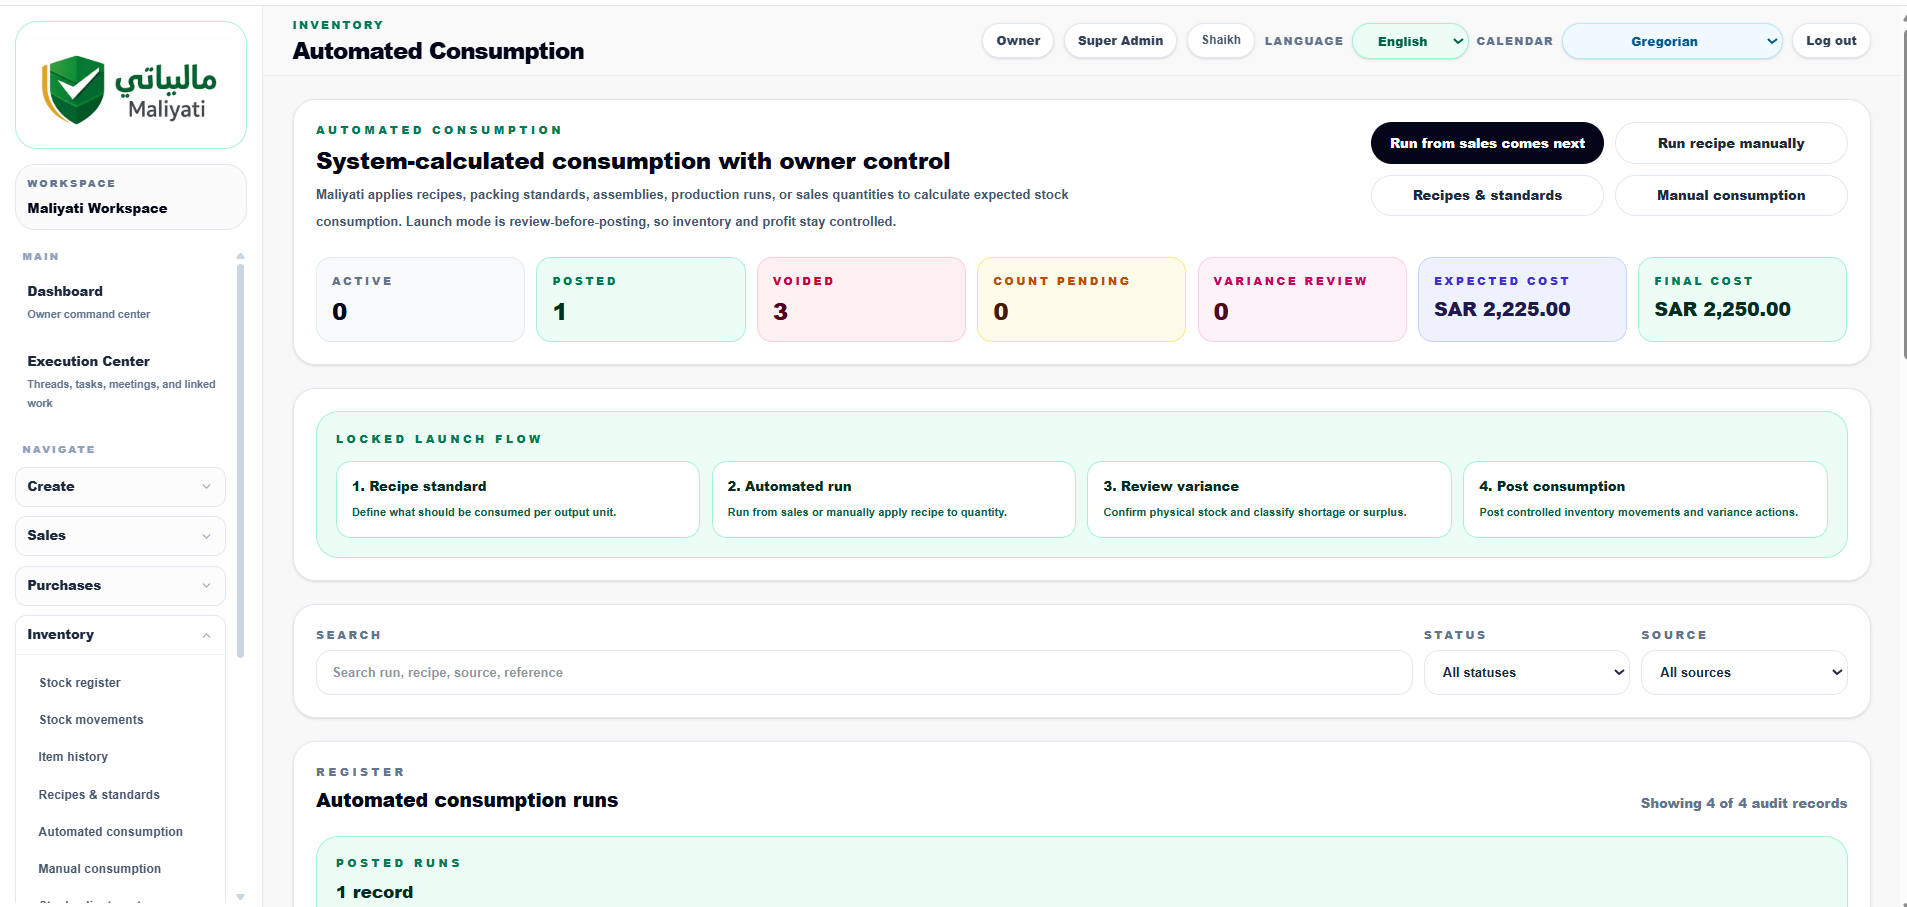
Task: Open the All sources filter dropdown
Action: tap(1744, 673)
